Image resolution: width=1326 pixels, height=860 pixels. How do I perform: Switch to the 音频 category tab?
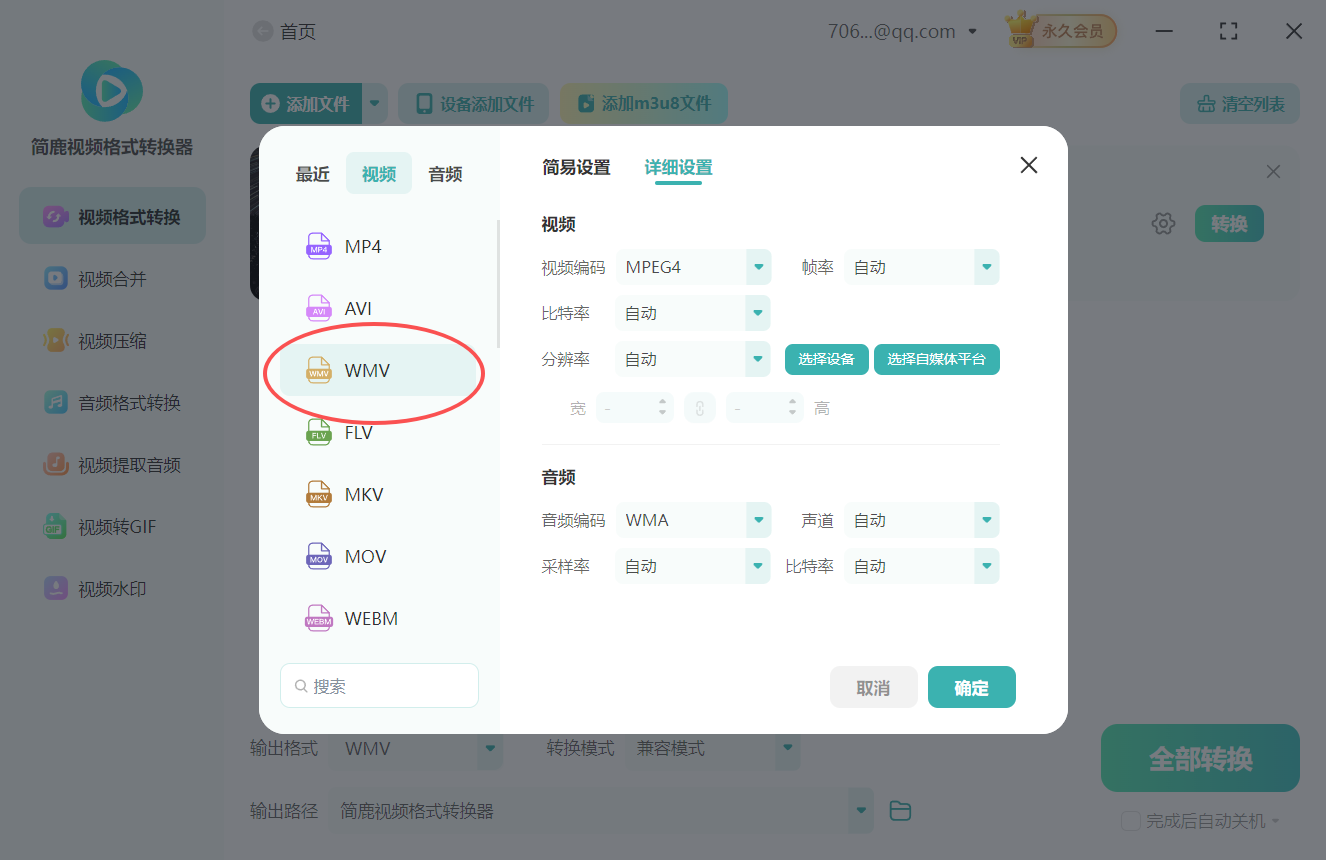[x=444, y=173]
